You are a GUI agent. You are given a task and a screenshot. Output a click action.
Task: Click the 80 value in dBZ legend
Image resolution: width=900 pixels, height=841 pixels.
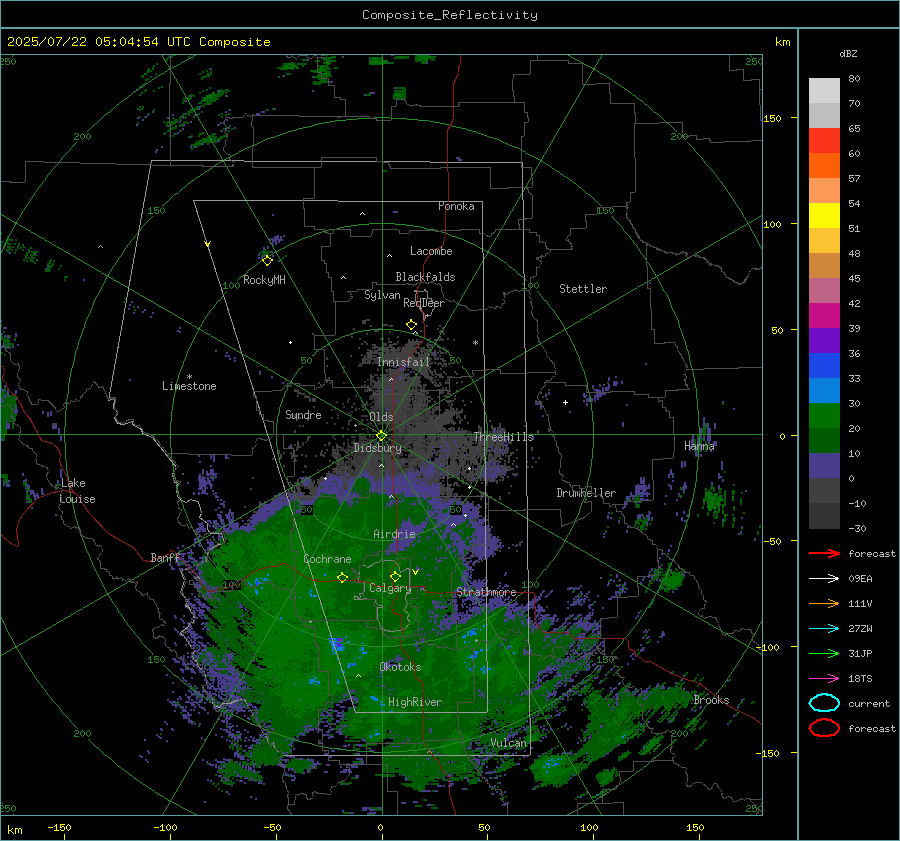coord(854,78)
